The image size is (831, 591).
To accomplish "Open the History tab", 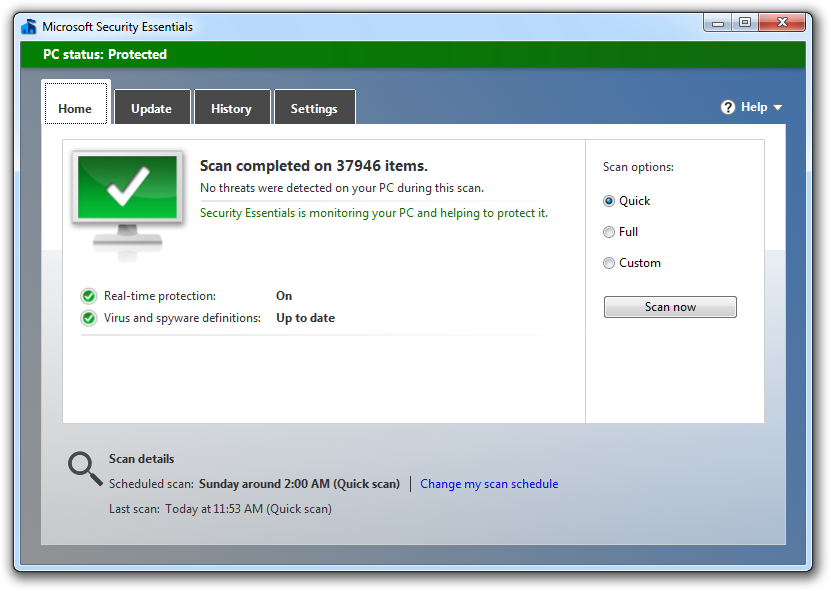I will click(x=232, y=107).
